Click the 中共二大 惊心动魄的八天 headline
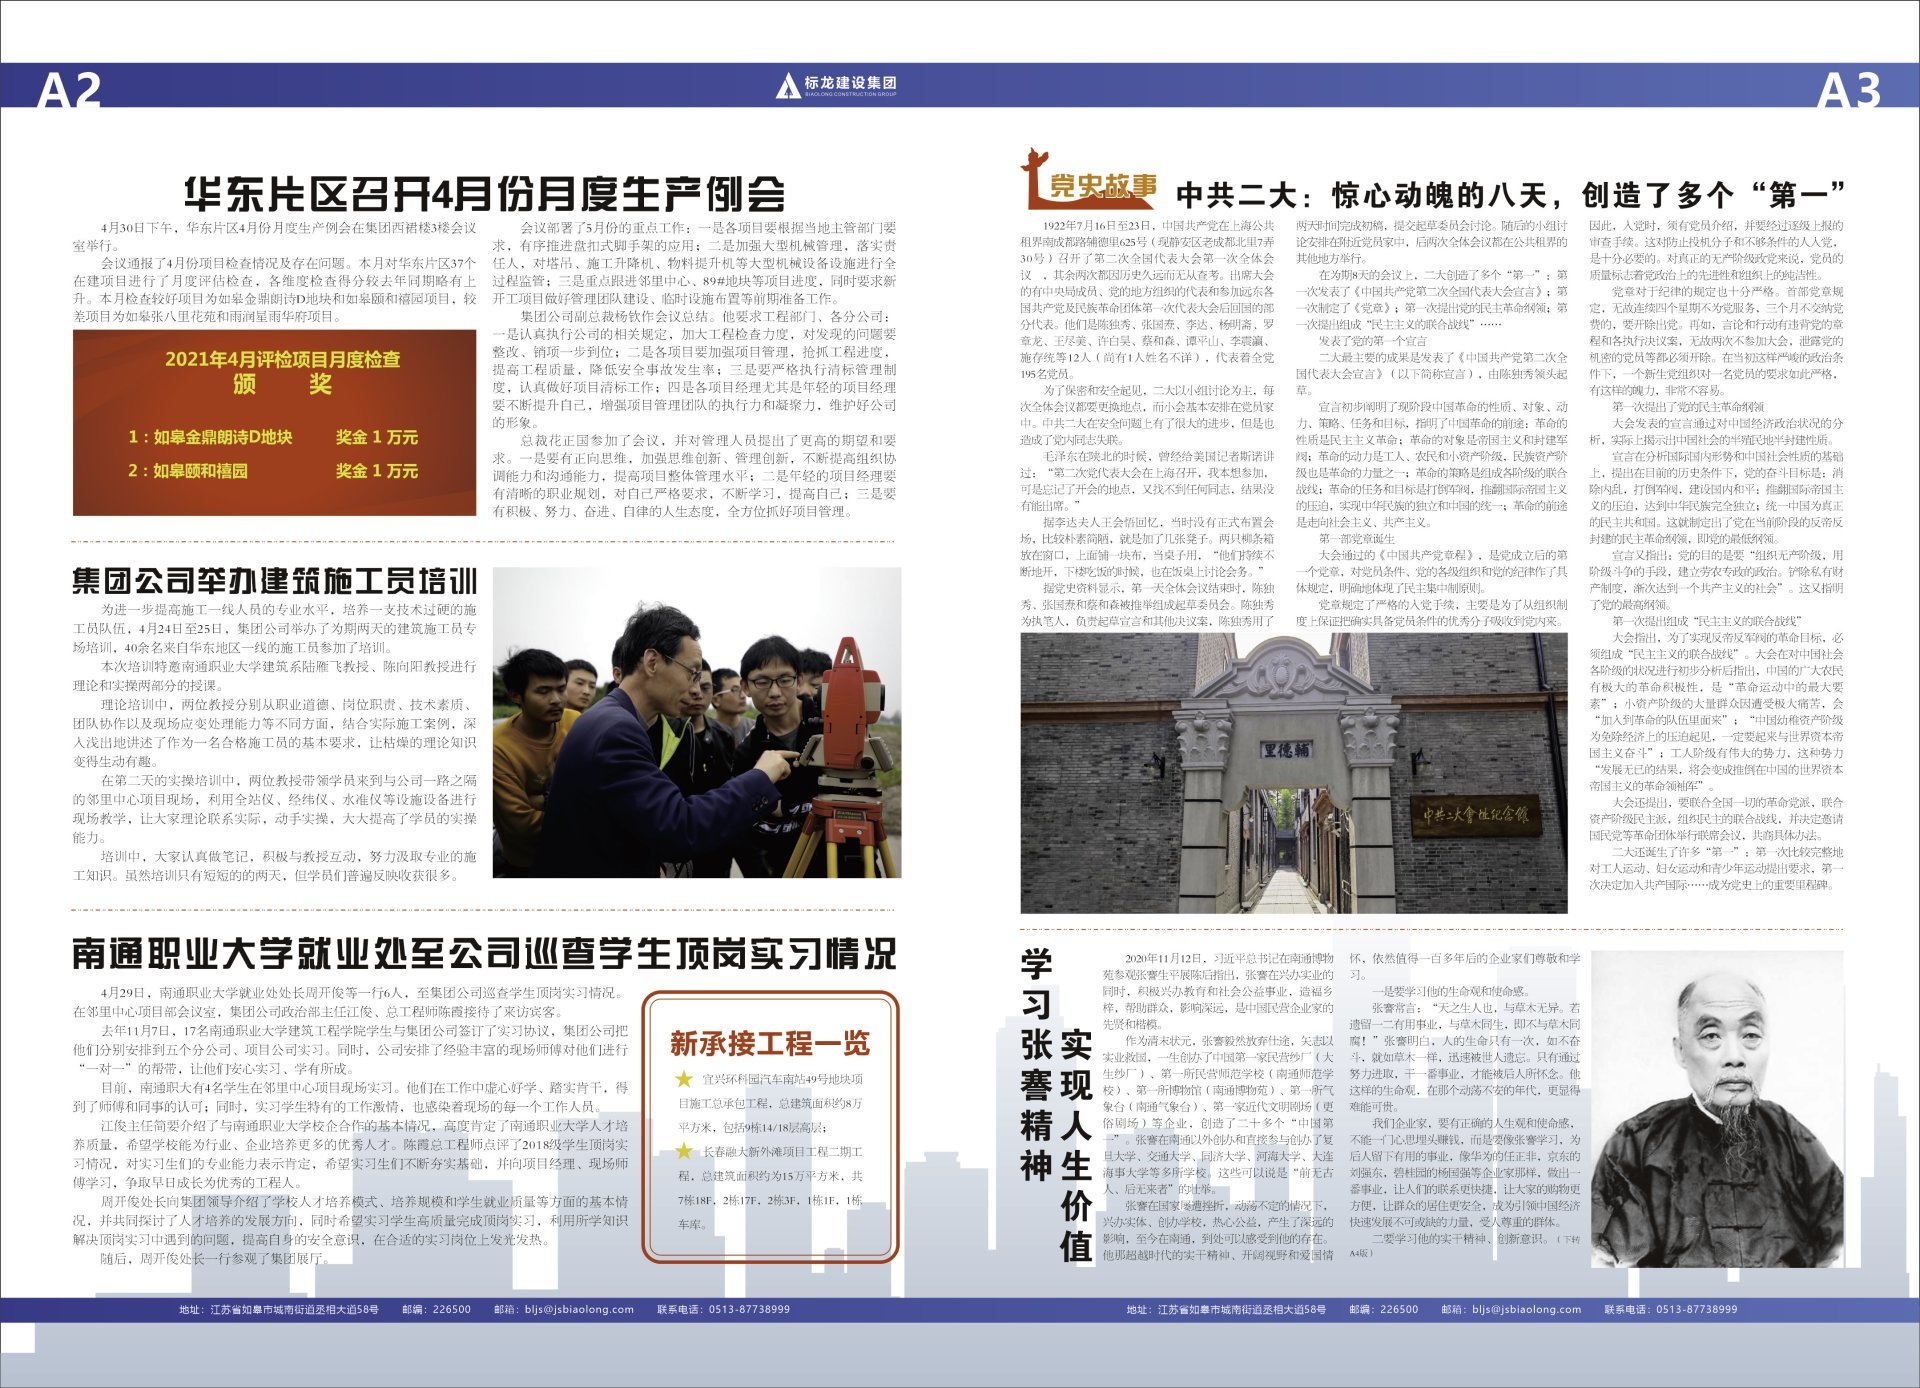Screen dimensions: 1920x1388 [x=1510, y=193]
